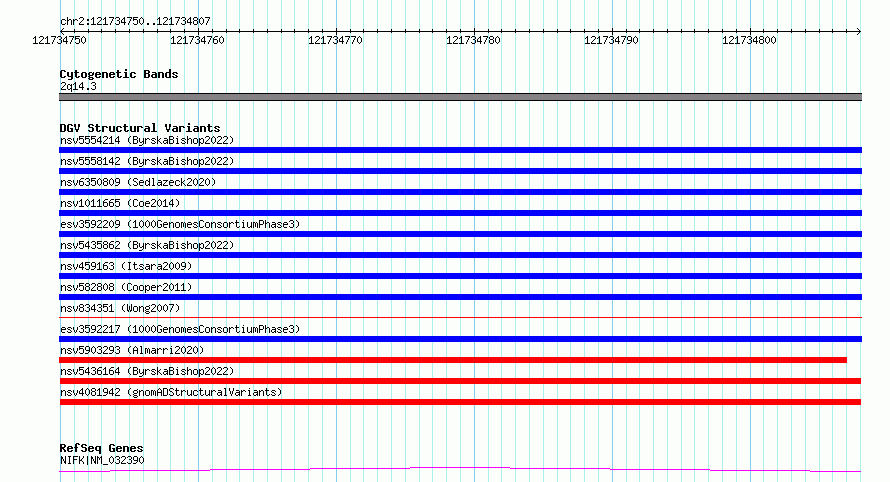Viewport: 890px width, 482px height.
Task: Open variant nsv5435862 (ByrskaBishop2022) label
Action: pos(147,245)
